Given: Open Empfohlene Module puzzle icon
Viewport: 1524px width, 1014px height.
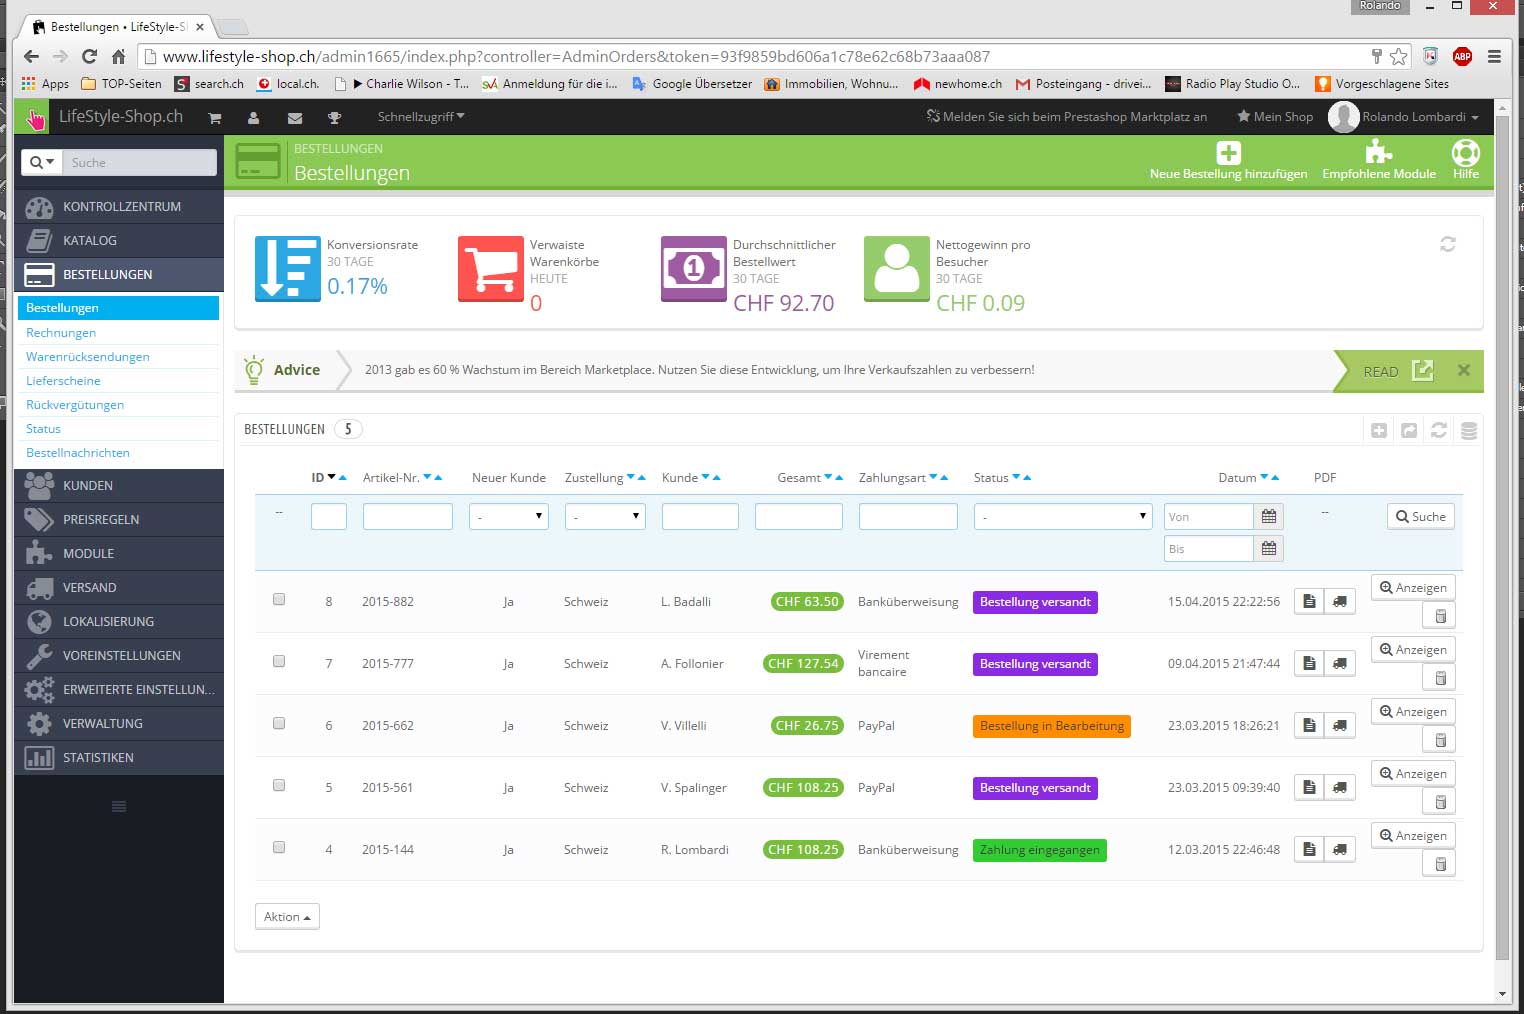Looking at the screenshot, I should 1379,152.
